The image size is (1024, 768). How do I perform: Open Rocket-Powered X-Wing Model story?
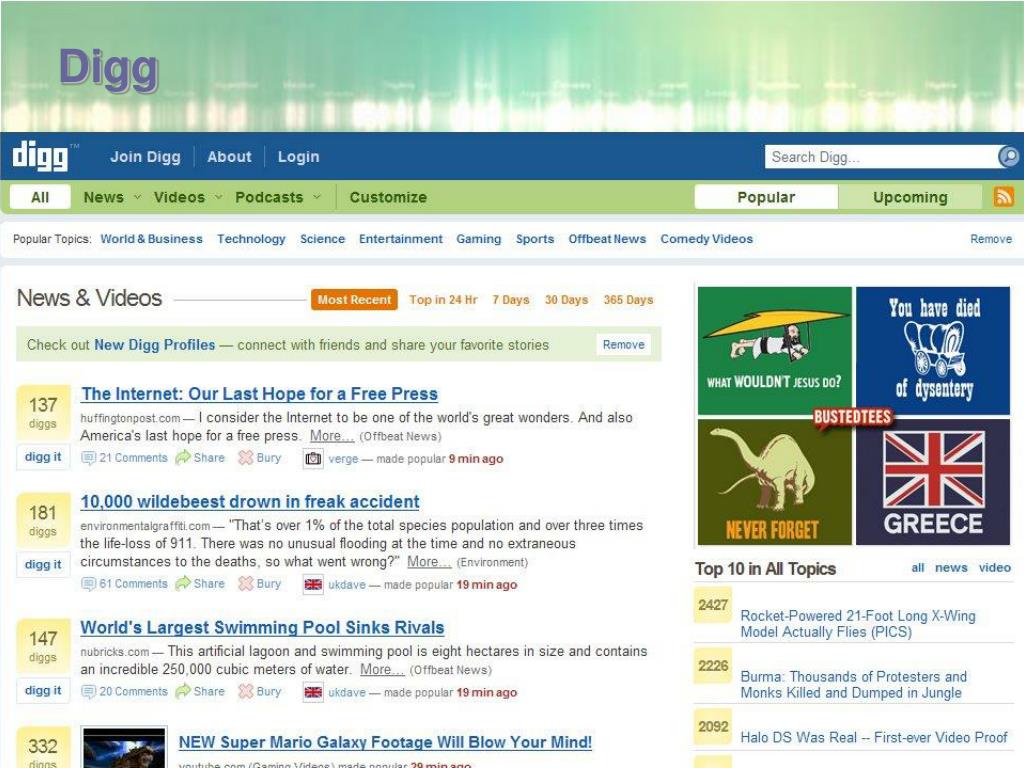(x=857, y=624)
